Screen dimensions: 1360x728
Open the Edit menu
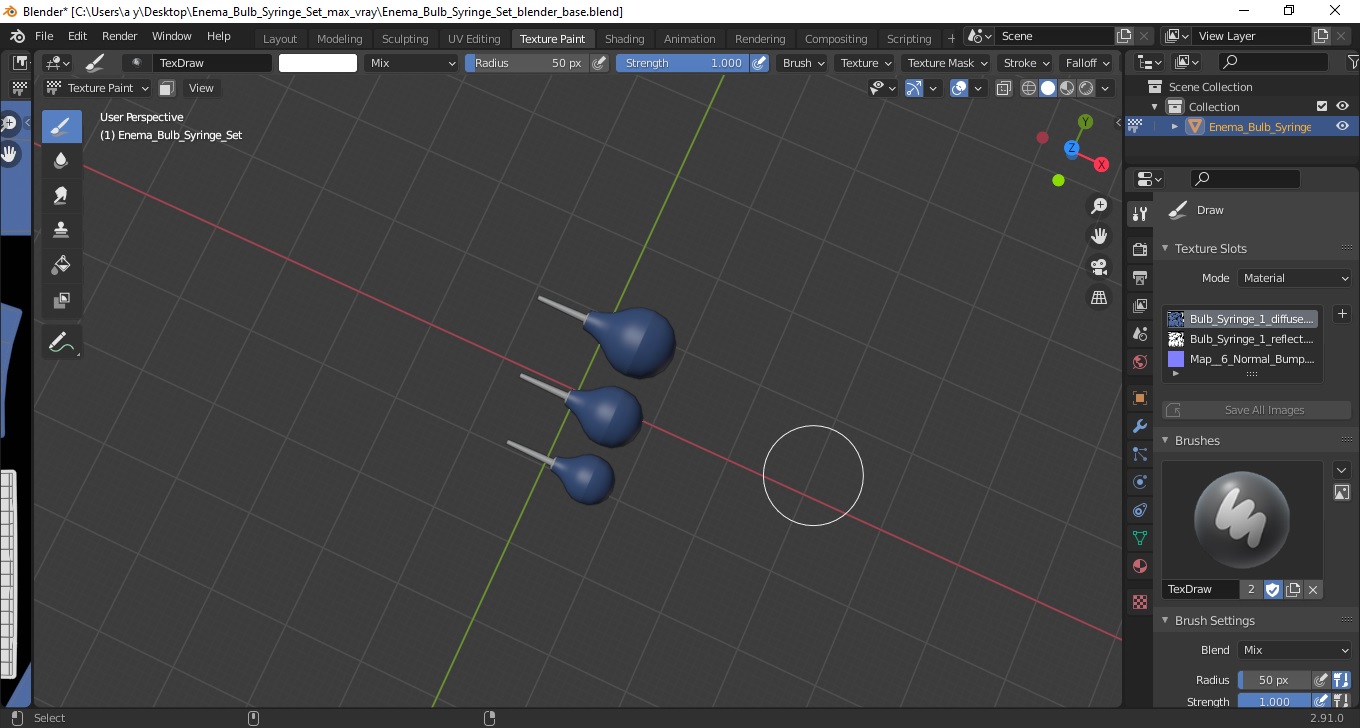coord(77,36)
